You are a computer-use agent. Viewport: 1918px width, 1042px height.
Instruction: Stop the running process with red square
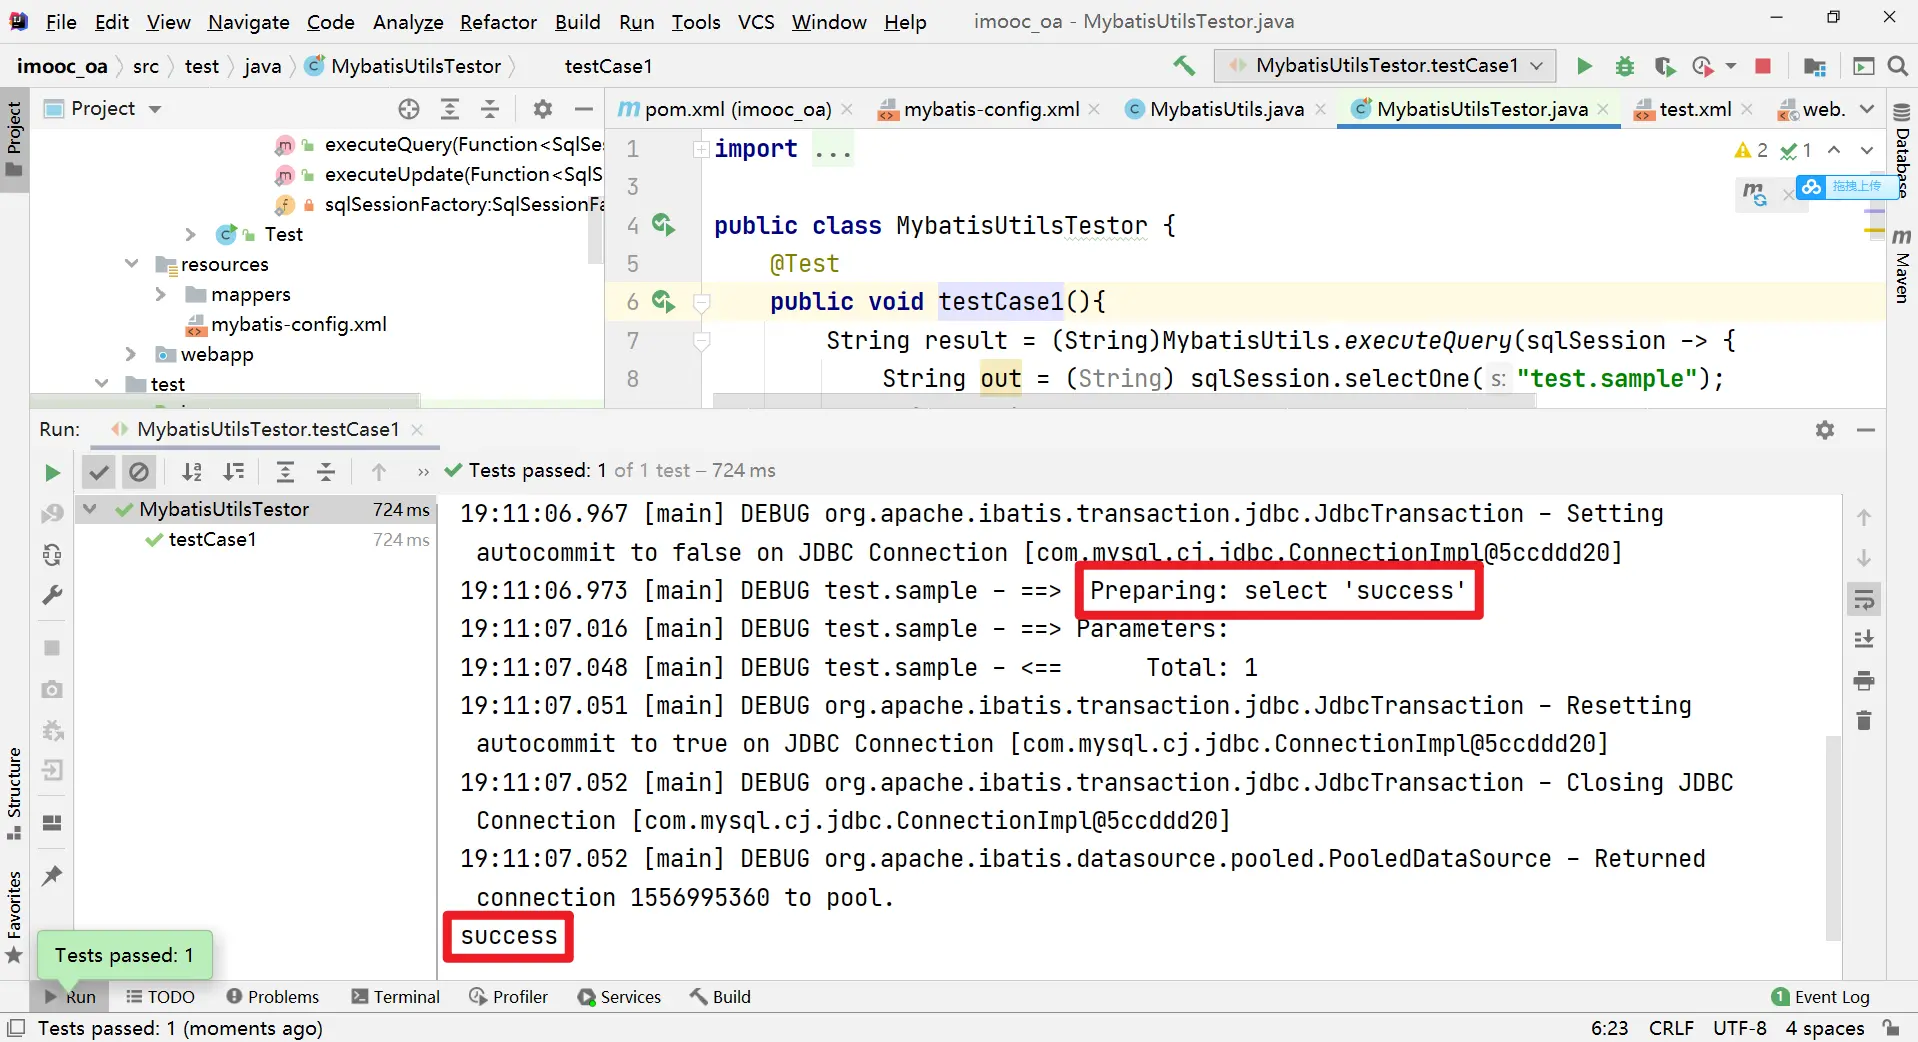pyautogui.click(x=1763, y=66)
